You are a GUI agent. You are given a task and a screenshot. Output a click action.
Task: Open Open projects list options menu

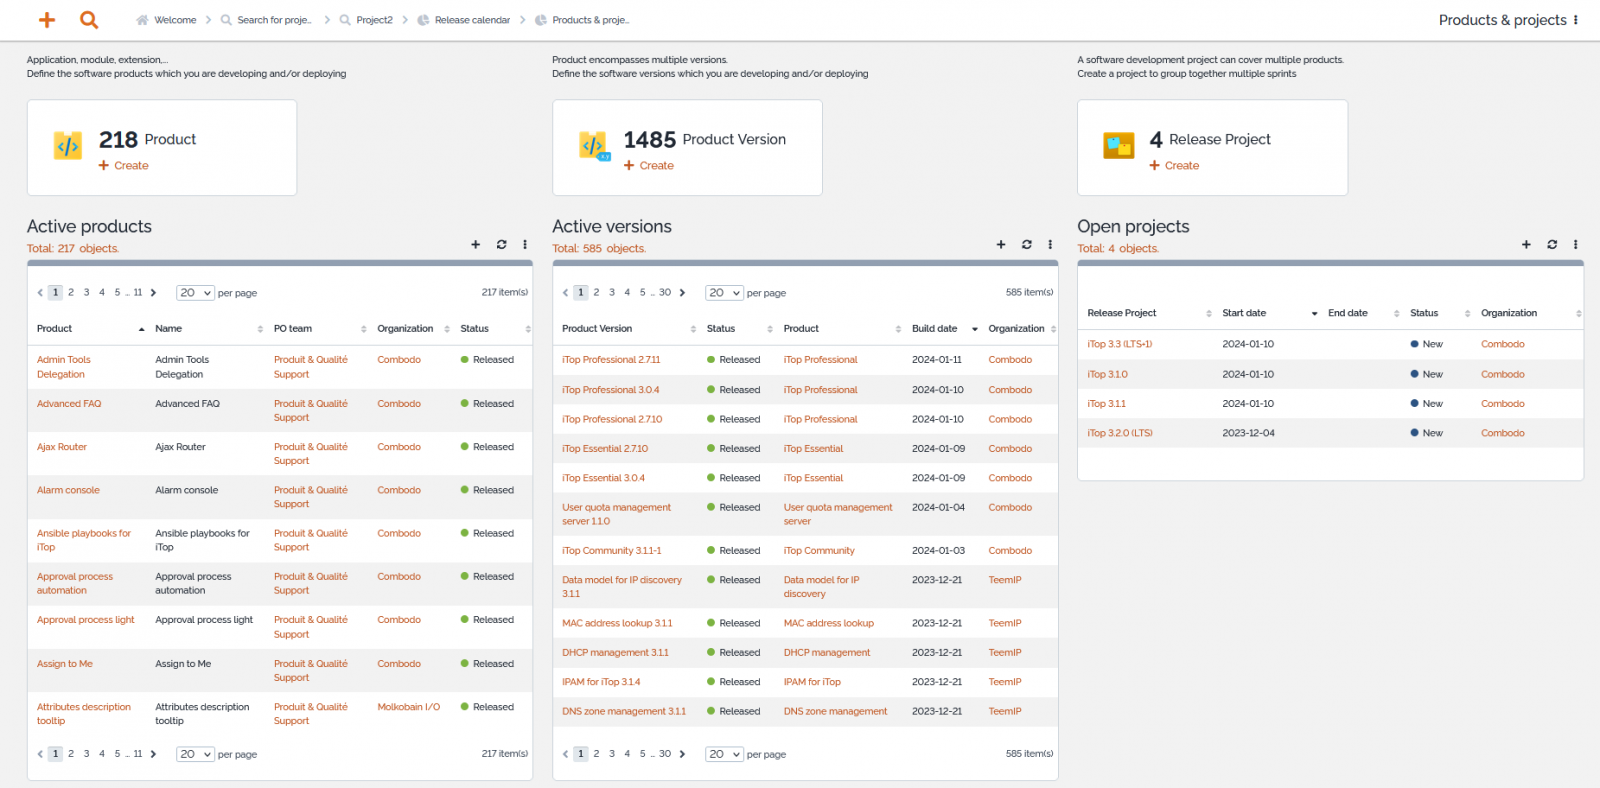click(x=1575, y=244)
